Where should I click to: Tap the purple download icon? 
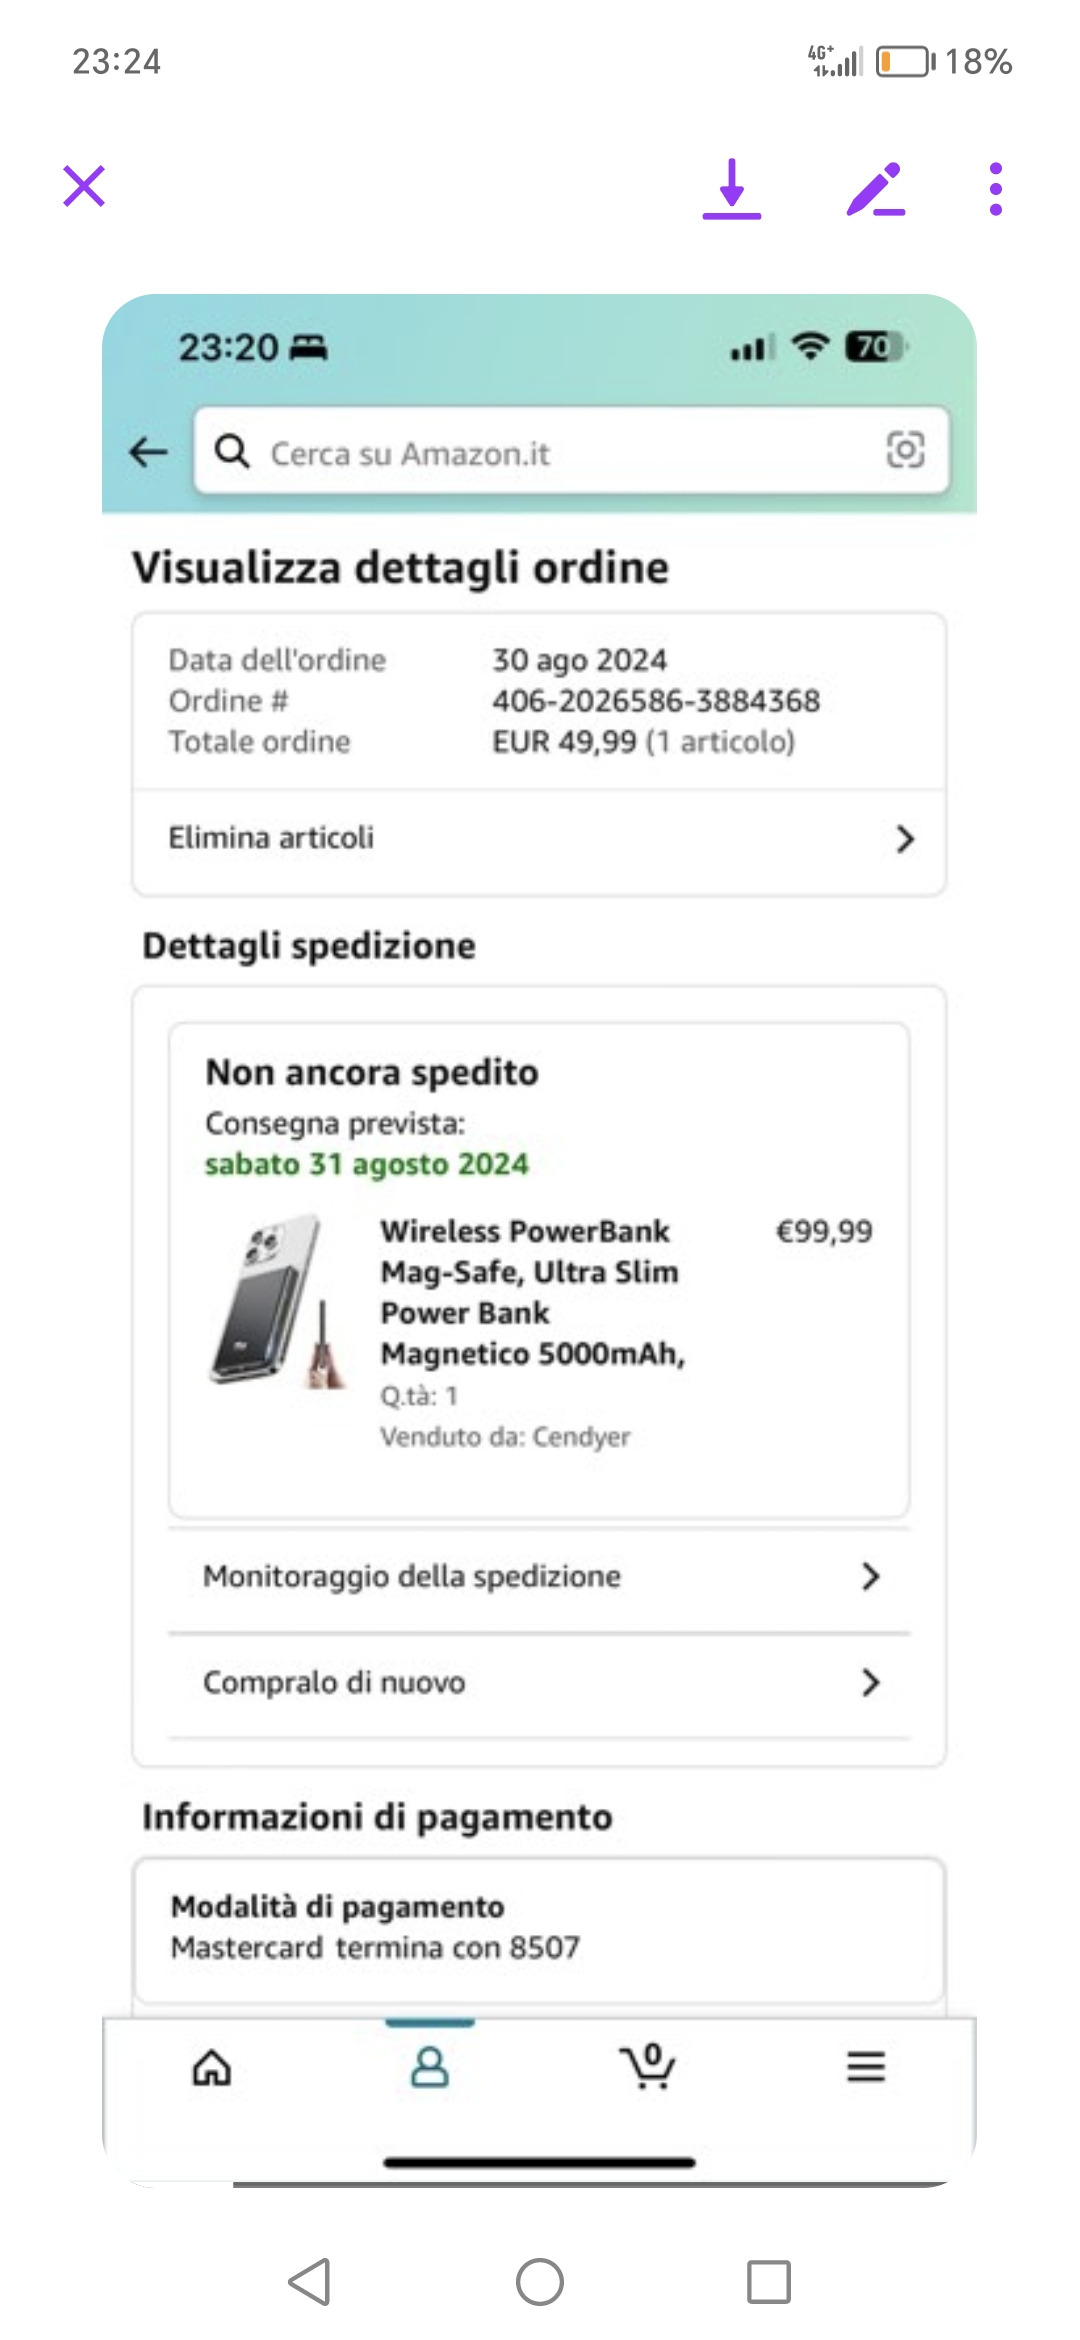731,189
